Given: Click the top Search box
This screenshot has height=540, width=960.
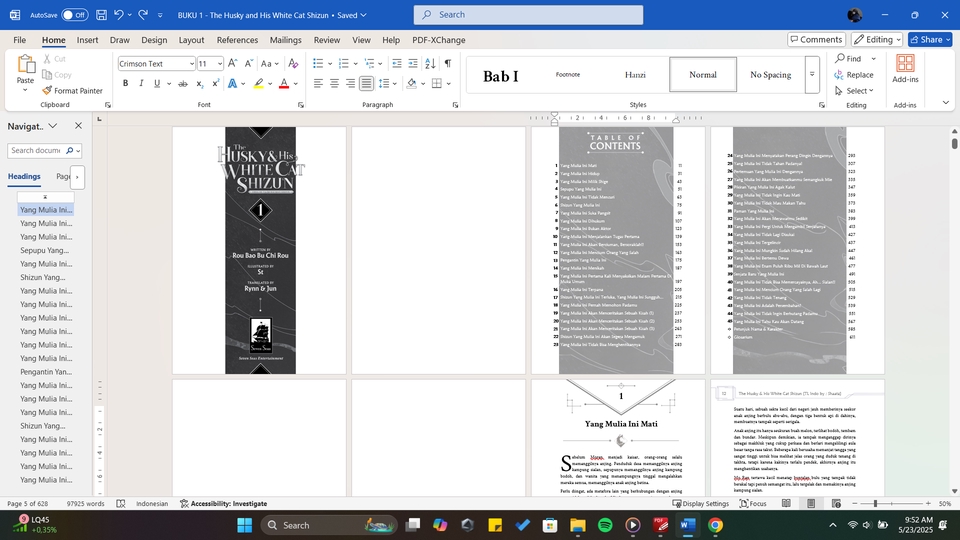Looking at the screenshot, I should pos(528,15).
